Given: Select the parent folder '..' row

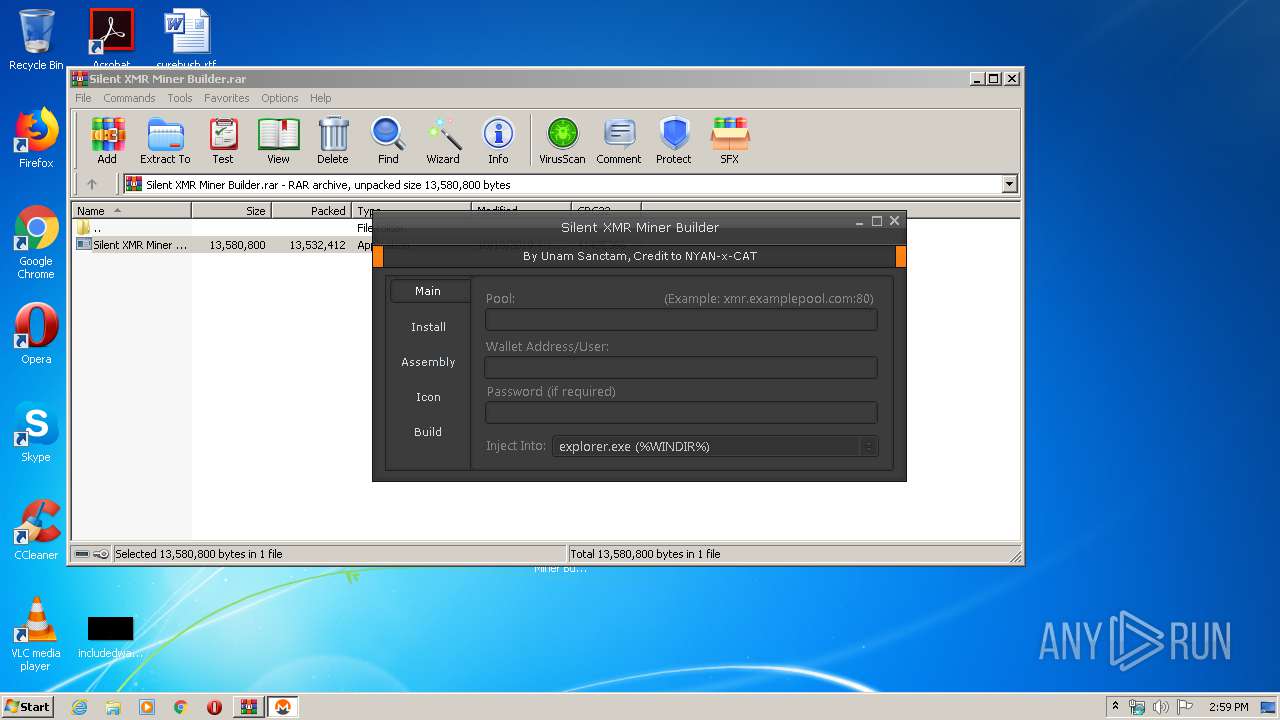Looking at the screenshot, I should [224, 228].
